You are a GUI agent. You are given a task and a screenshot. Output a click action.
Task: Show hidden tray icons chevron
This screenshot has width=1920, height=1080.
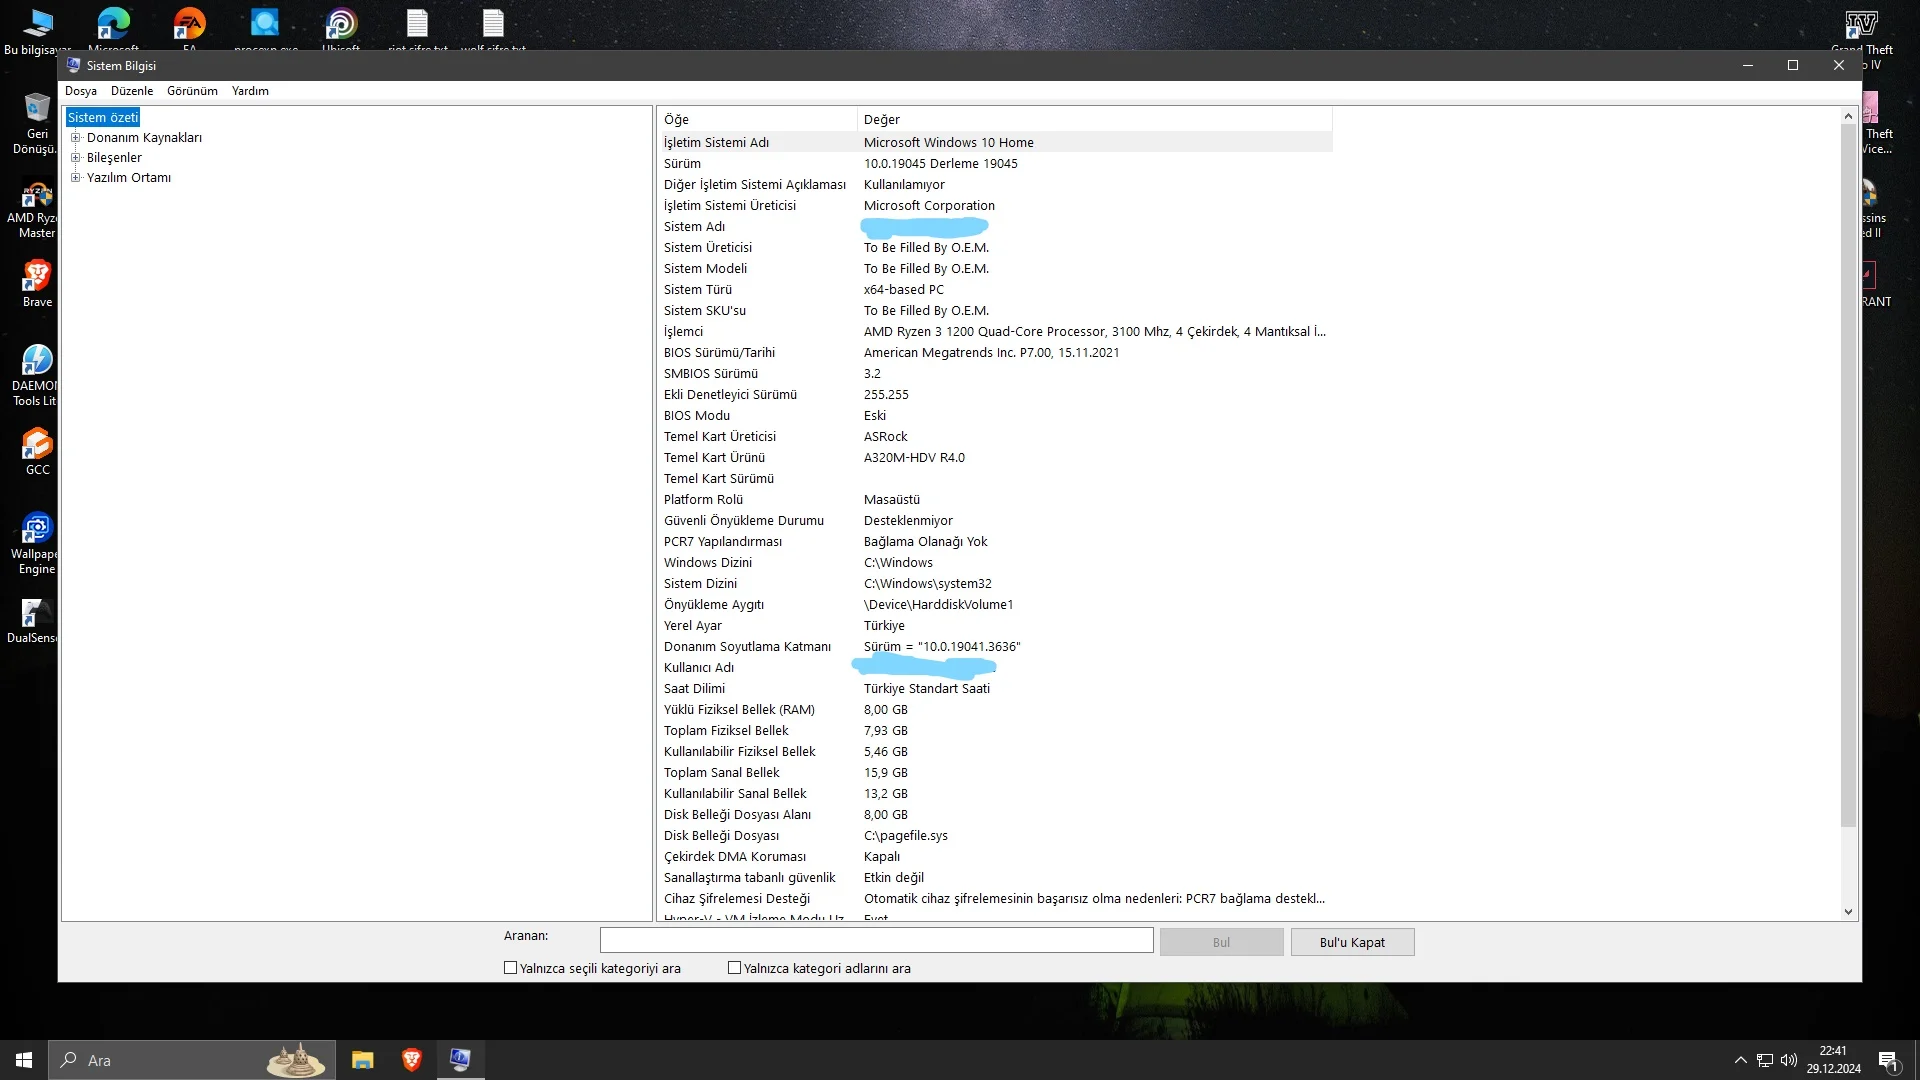[1740, 1060]
